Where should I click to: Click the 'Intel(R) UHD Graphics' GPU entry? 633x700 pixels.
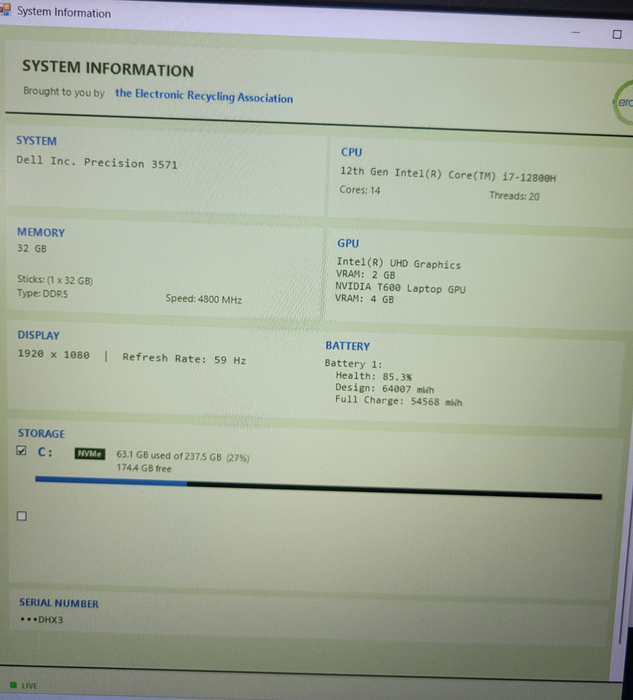(398, 263)
